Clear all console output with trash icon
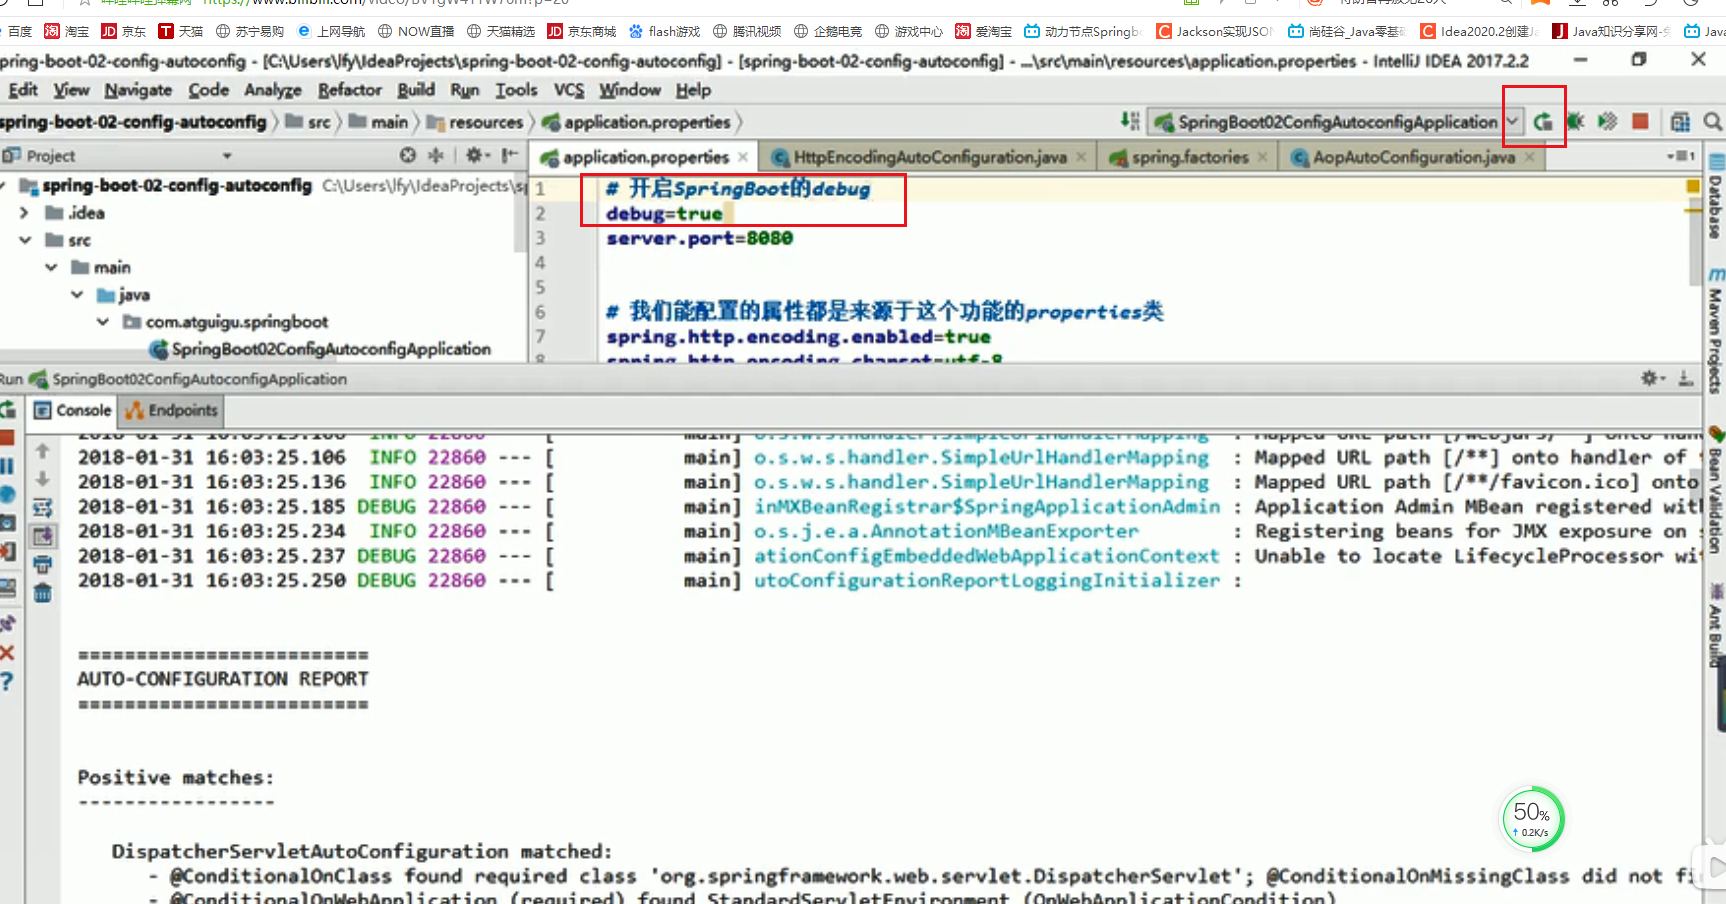The width and height of the screenshot is (1726, 904). click(x=42, y=593)
